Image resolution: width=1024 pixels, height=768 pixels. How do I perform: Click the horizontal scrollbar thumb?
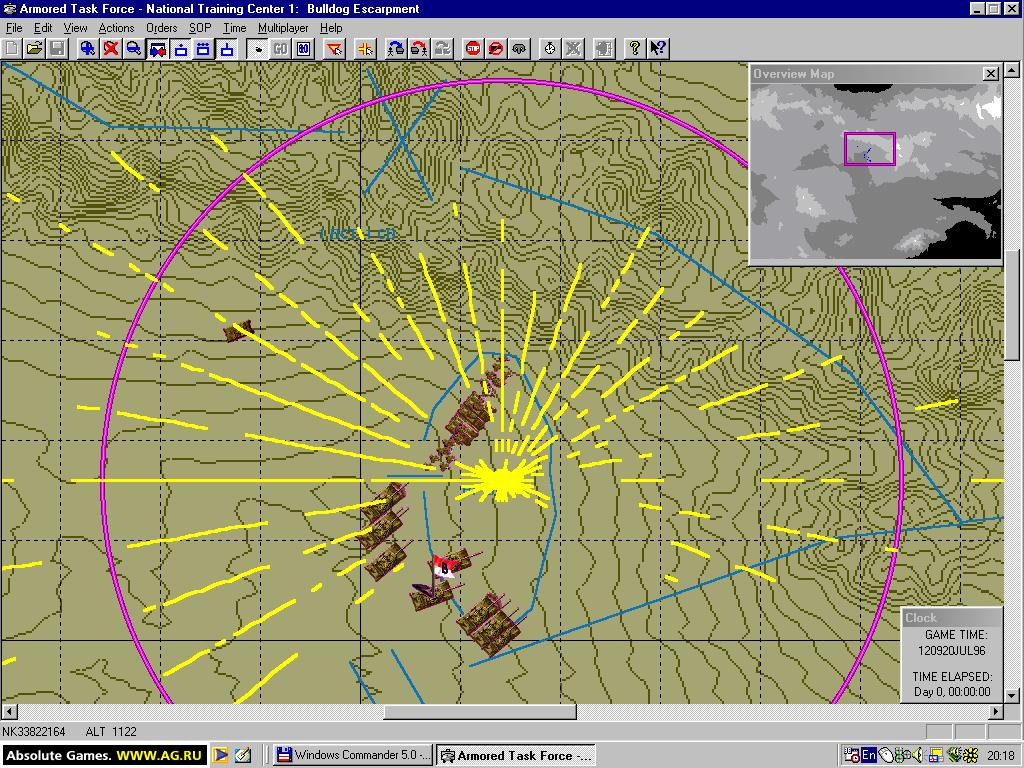[480, 711]
